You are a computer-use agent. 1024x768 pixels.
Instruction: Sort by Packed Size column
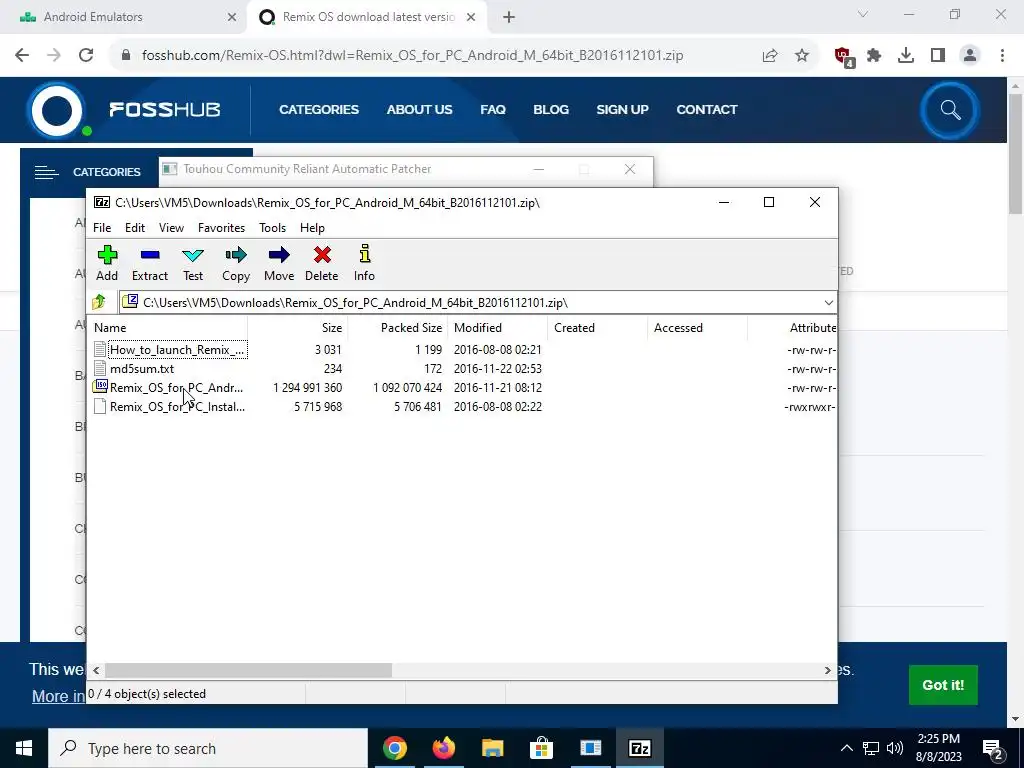click(398, 328)
